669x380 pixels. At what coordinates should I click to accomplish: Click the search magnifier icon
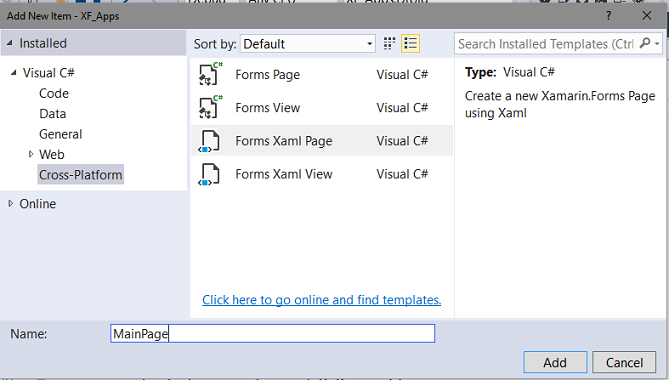[x=645, y=43]
